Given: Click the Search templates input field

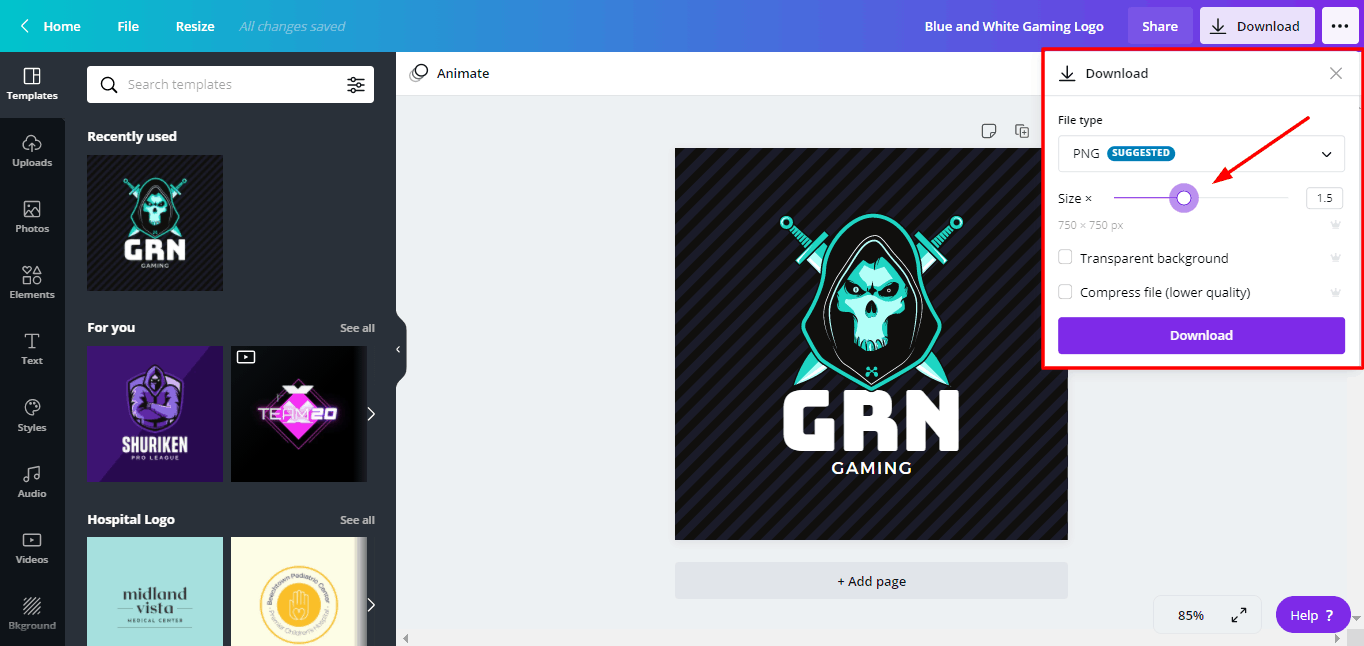Looking at the screenshot, I should pos(230,85).
